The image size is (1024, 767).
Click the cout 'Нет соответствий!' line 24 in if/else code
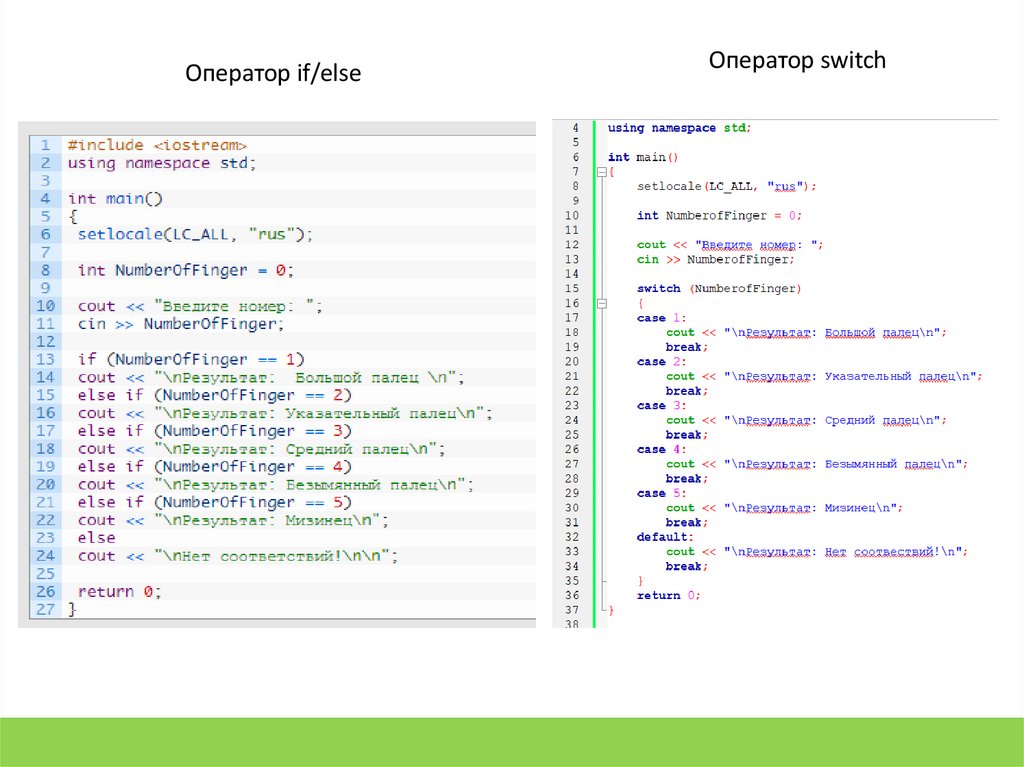(x=238, y=556)
